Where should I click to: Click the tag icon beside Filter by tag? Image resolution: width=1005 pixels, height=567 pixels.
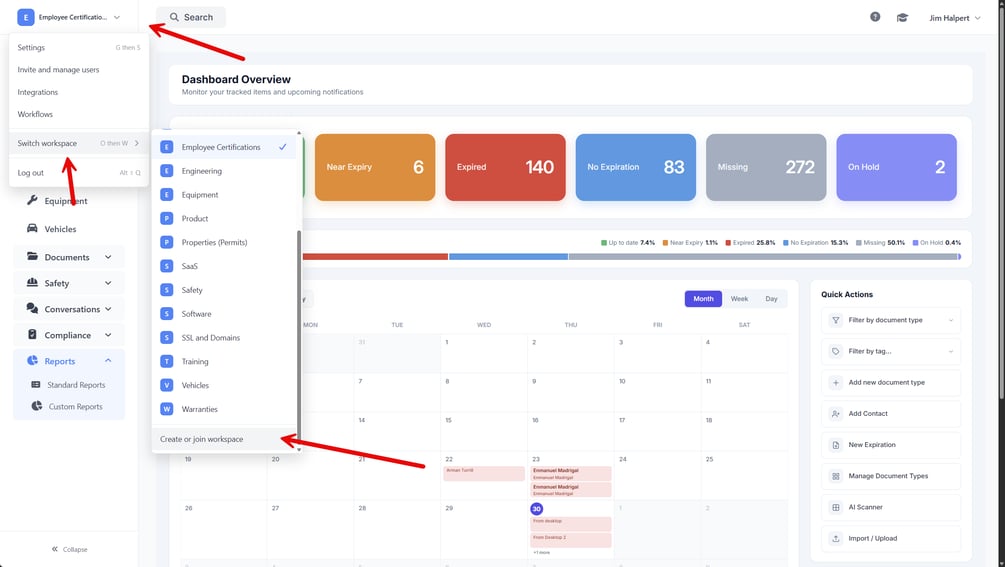pos(836,351)
